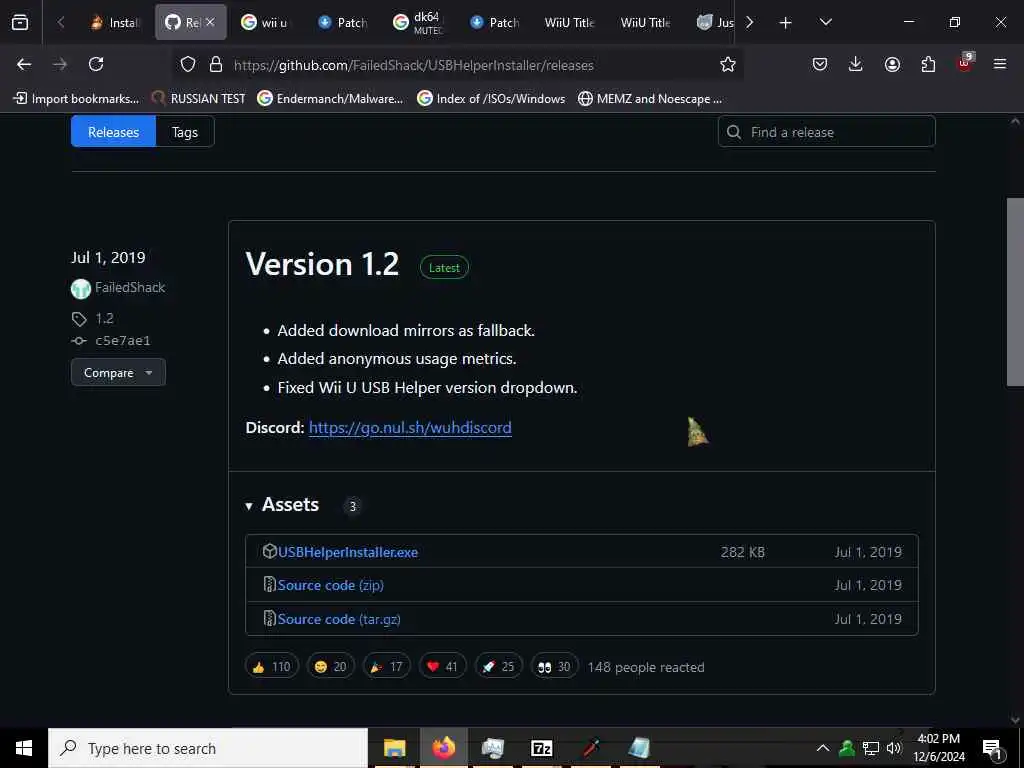The image size is (1024, 768).
Task: Bookmark this page with the star icon
Action: pyautogui.click(x=728, y=64)
